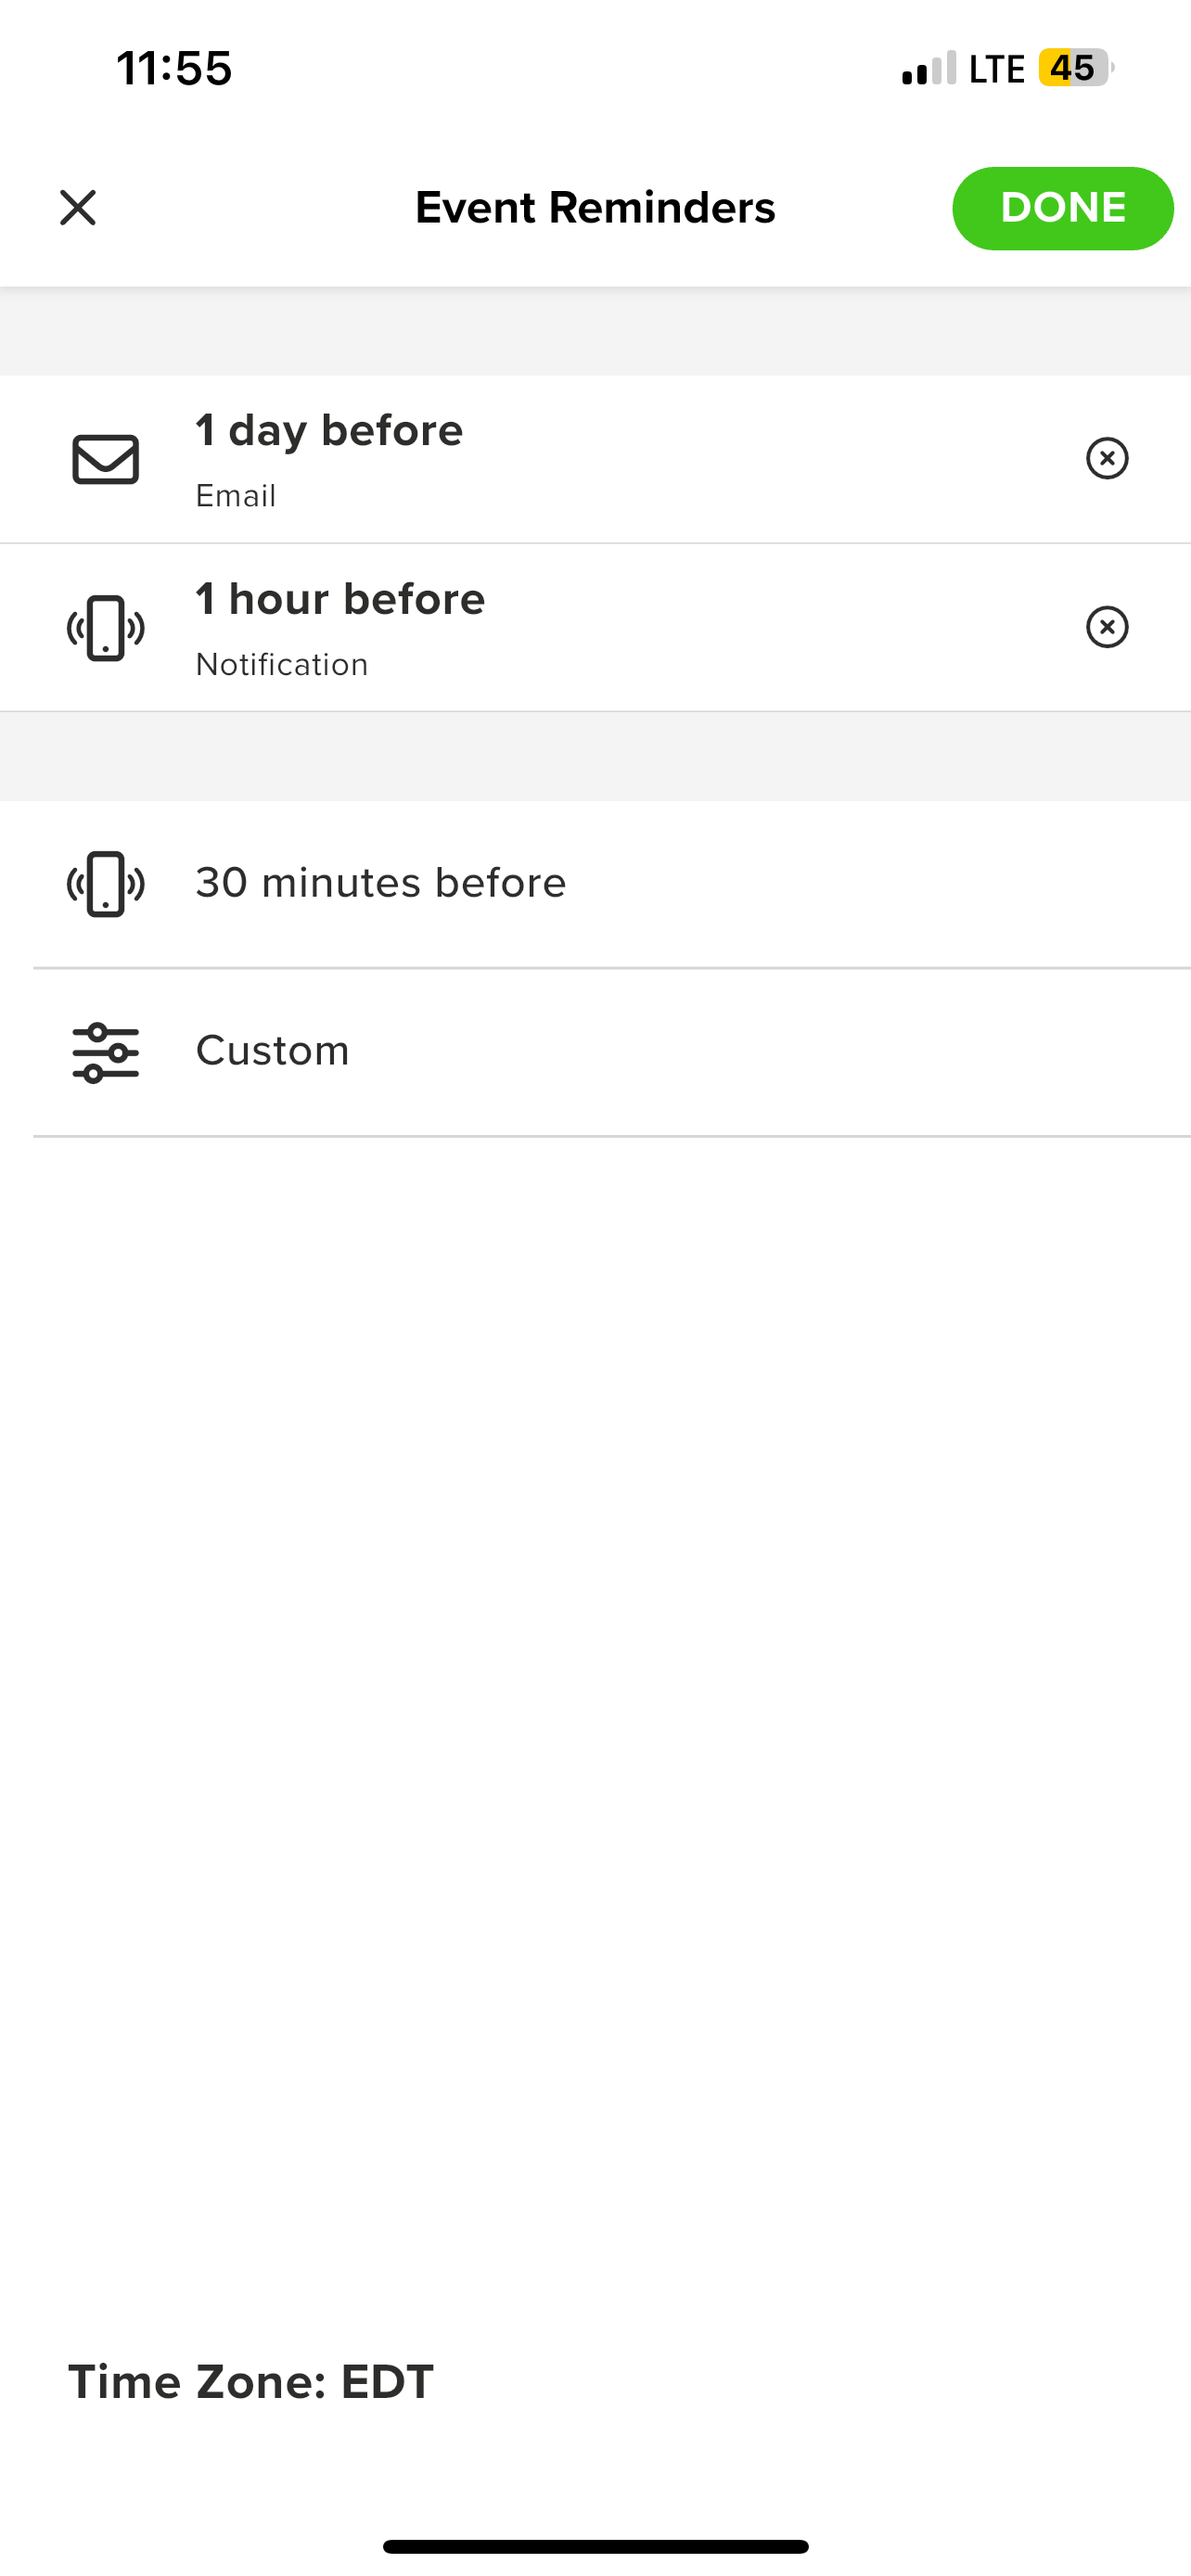
Task: Tap the Event Reminders header title
Action: (x=595, y=208)
